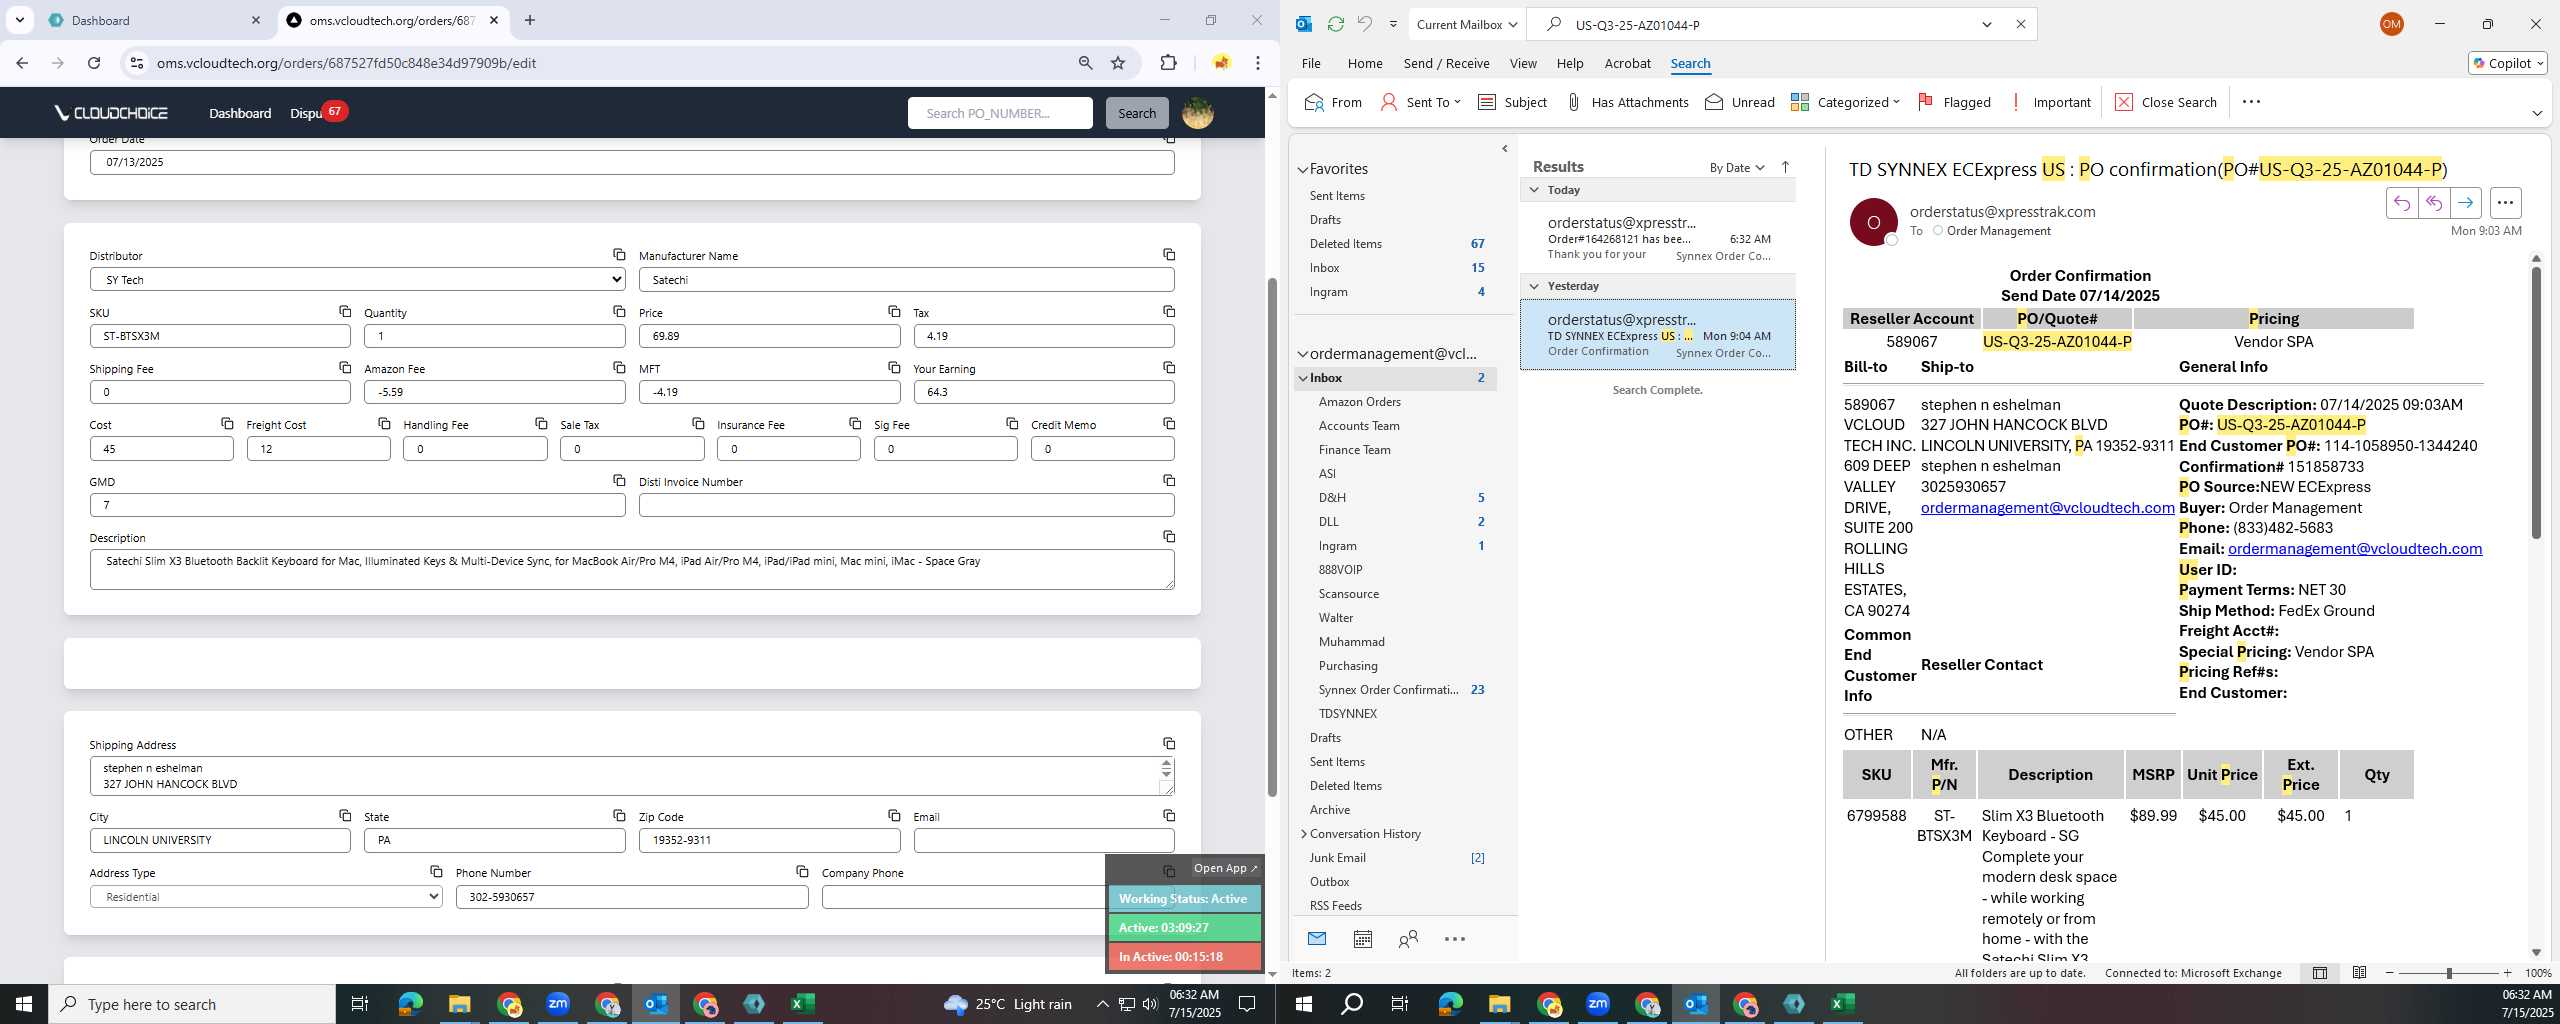Copy the Manufacturer Name value
Image resolution: width=2560 pixels, height=1024 pixels.
pos(1168,255)
